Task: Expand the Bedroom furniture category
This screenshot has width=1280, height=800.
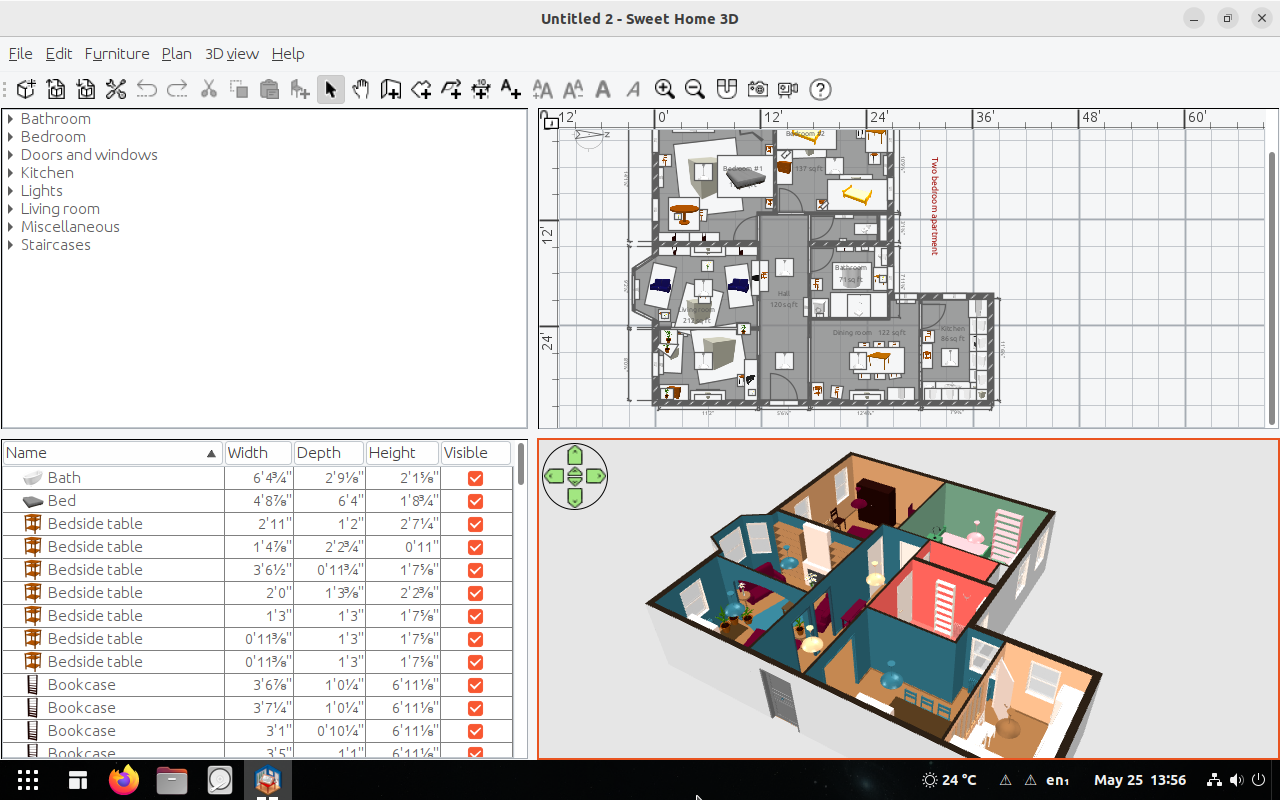Action: coord(11,137)
